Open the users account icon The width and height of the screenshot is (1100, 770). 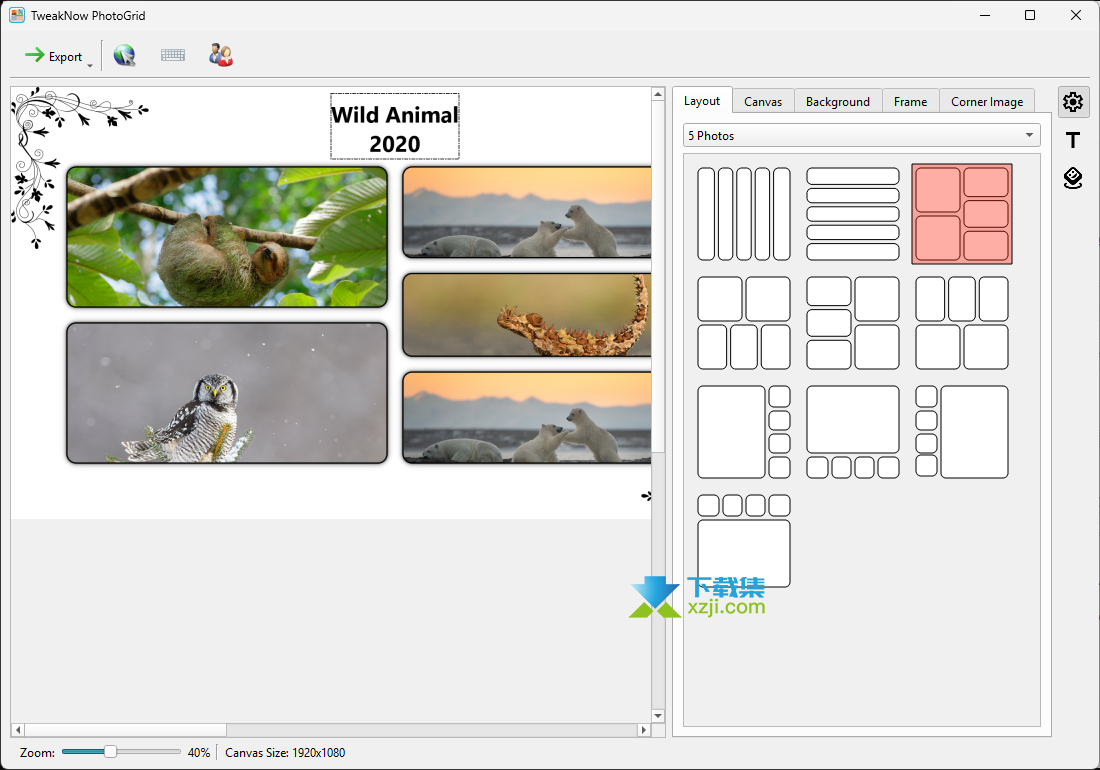pos(221,56)
